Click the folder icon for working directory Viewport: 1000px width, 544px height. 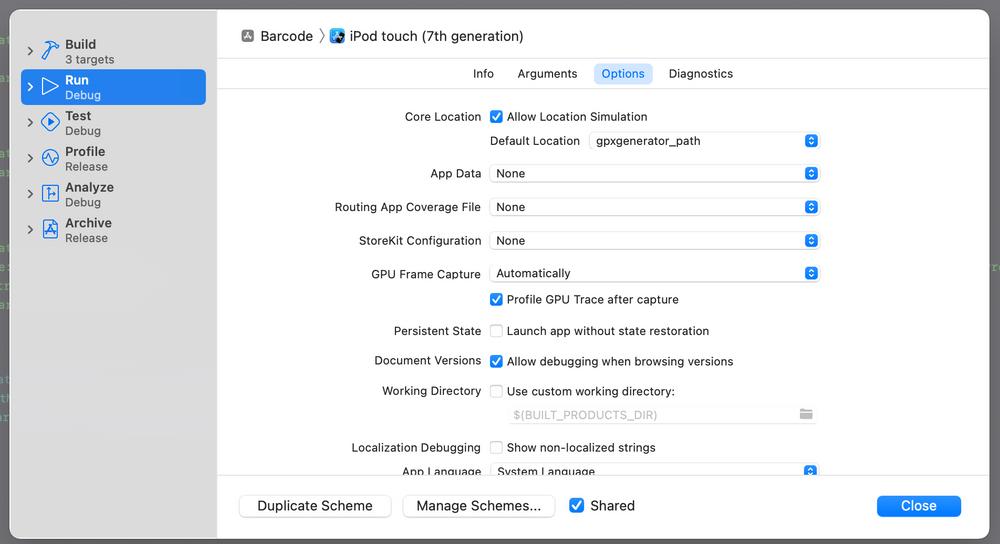pyautogui.click(x=806, y=414)
